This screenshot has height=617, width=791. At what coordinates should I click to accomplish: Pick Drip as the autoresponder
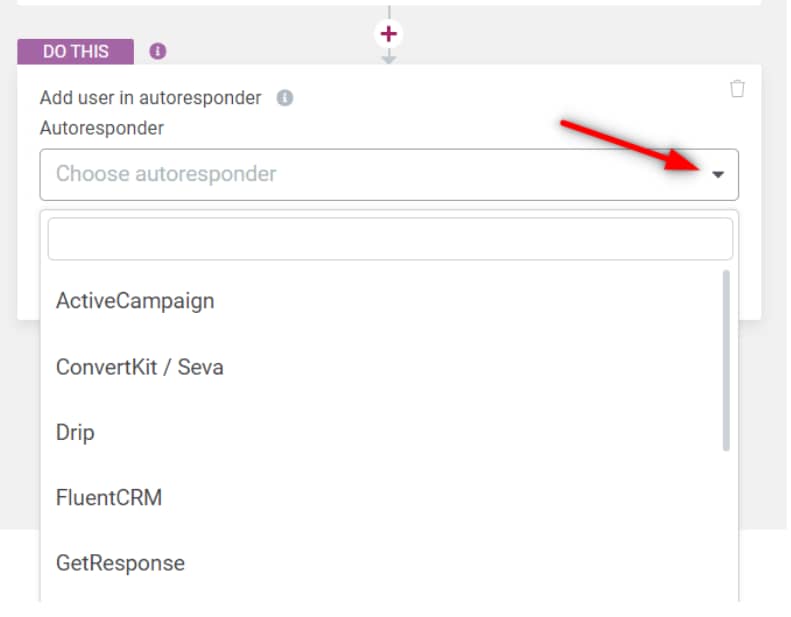(x=75, y=432)
